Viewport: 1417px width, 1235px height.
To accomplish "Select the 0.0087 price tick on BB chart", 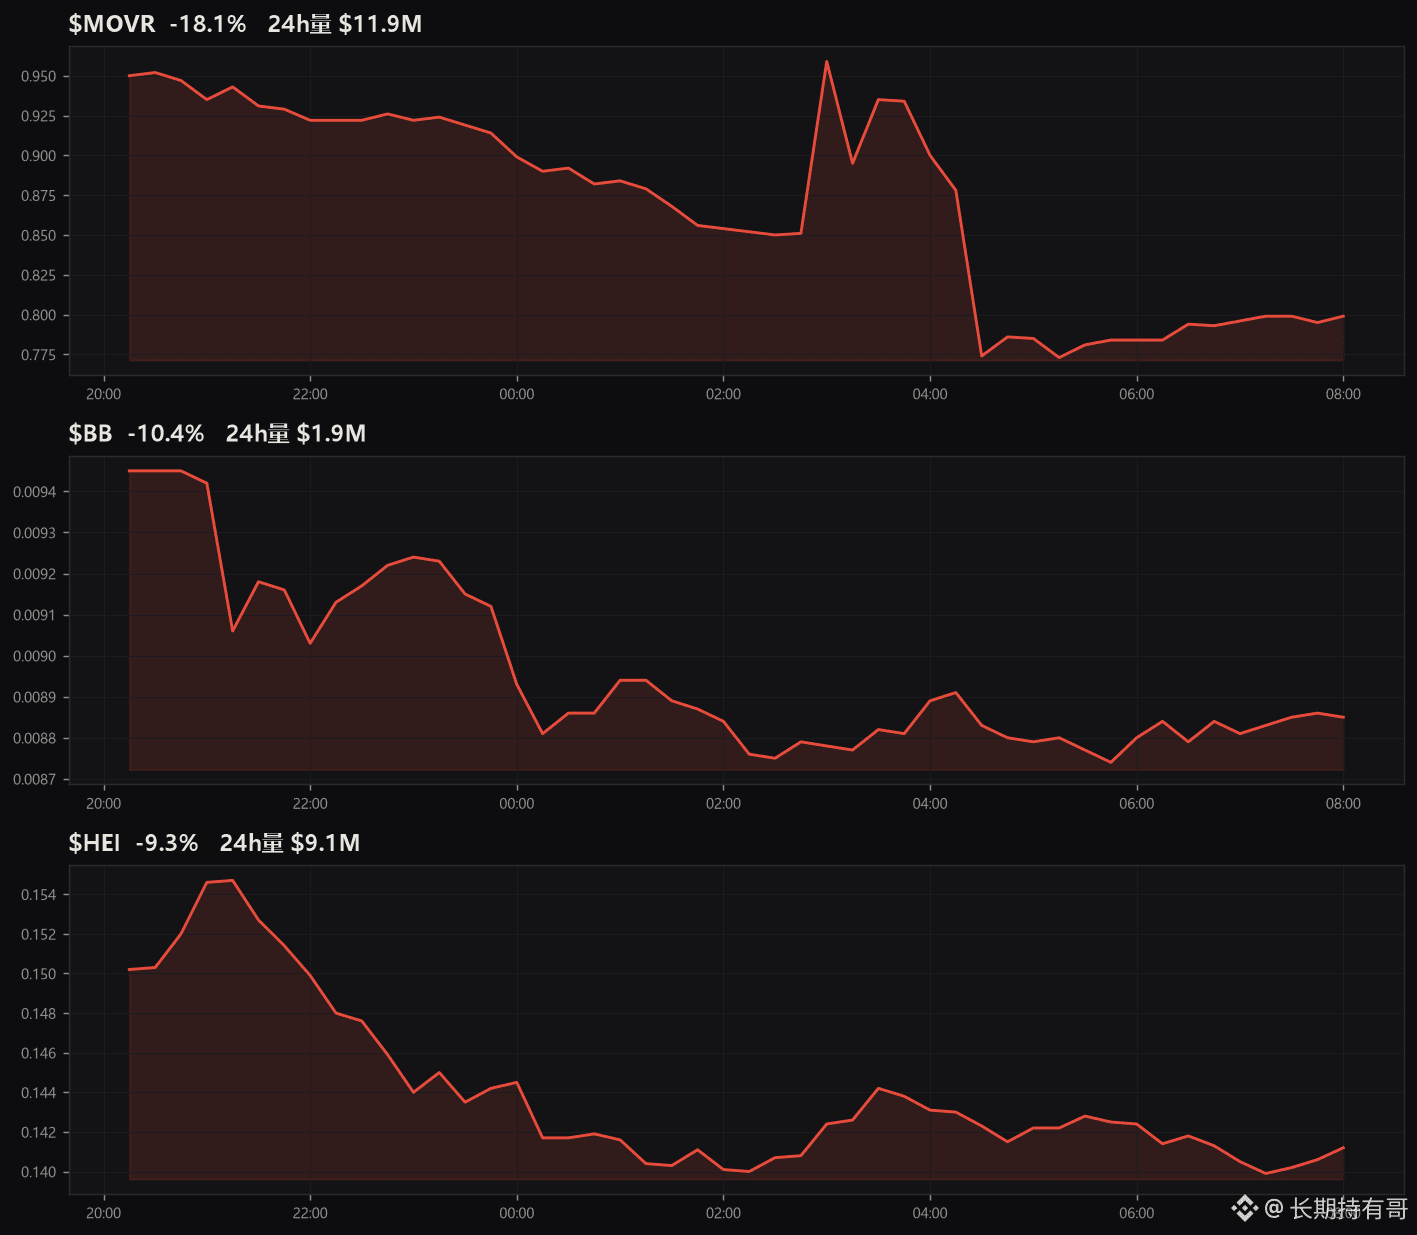I will [35, 779].
